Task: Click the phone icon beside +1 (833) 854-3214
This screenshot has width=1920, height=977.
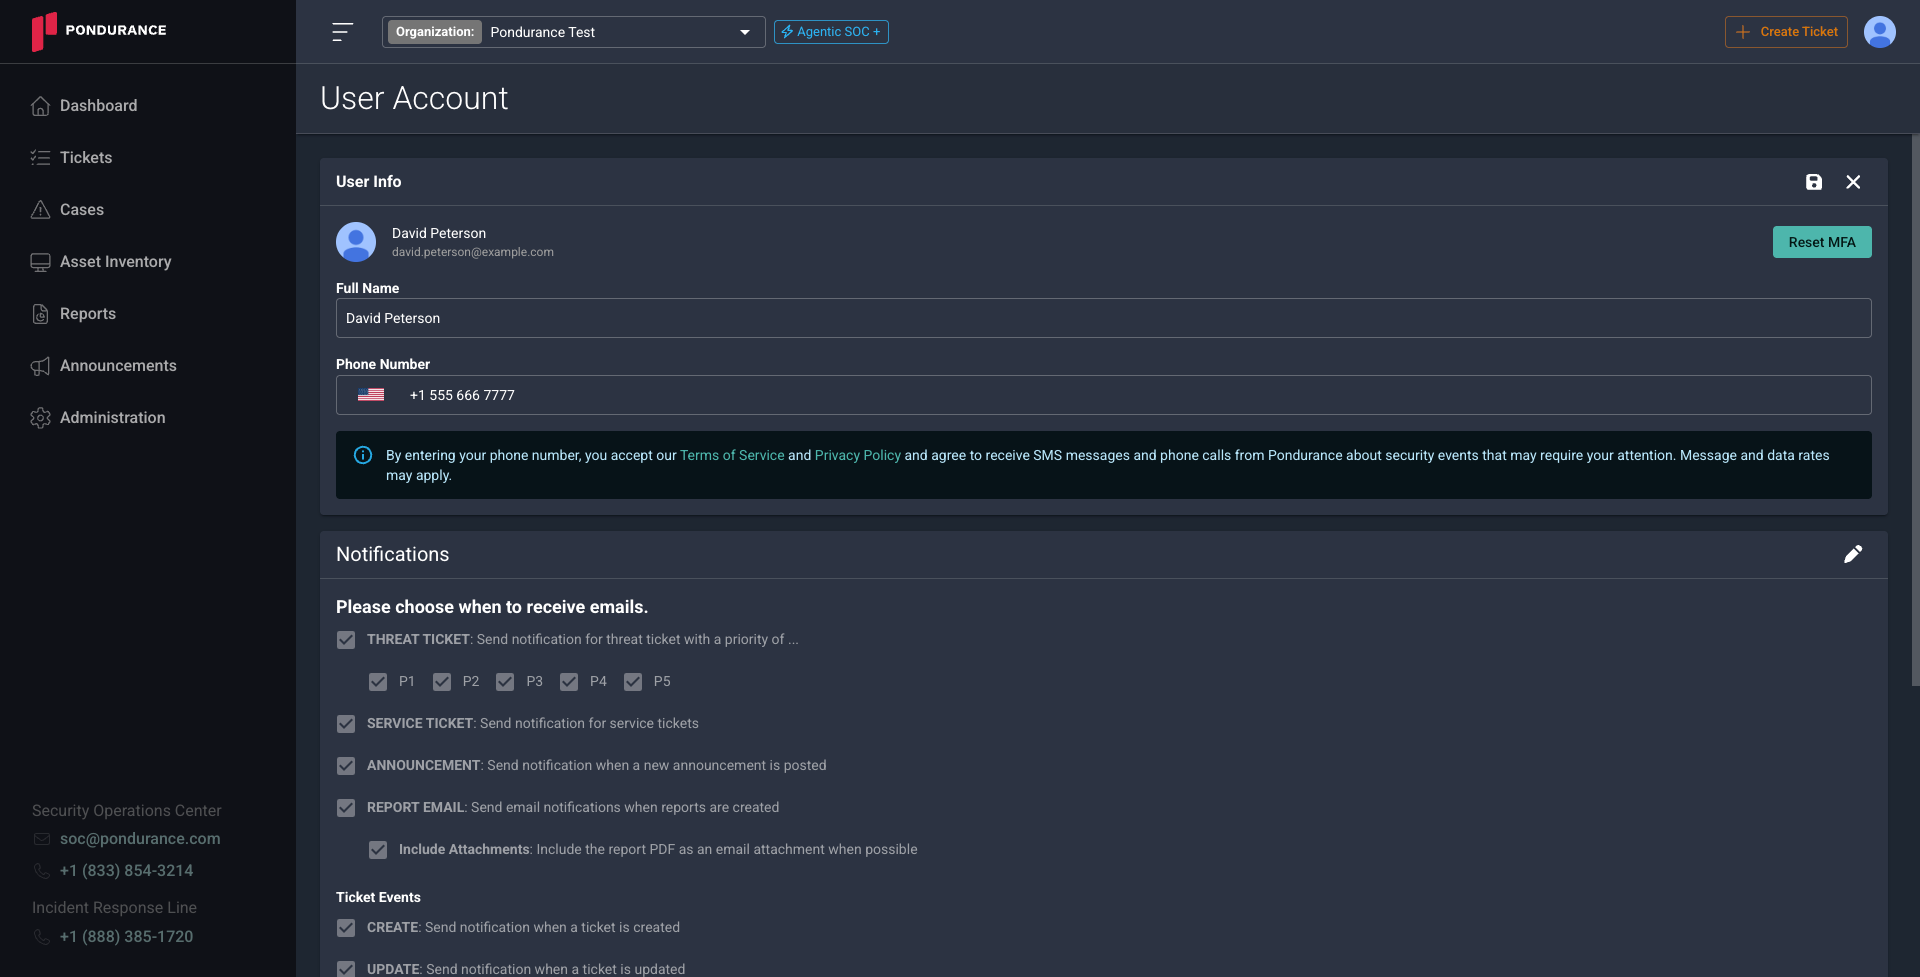Action: pyautogui.click(x=42, y=871)
